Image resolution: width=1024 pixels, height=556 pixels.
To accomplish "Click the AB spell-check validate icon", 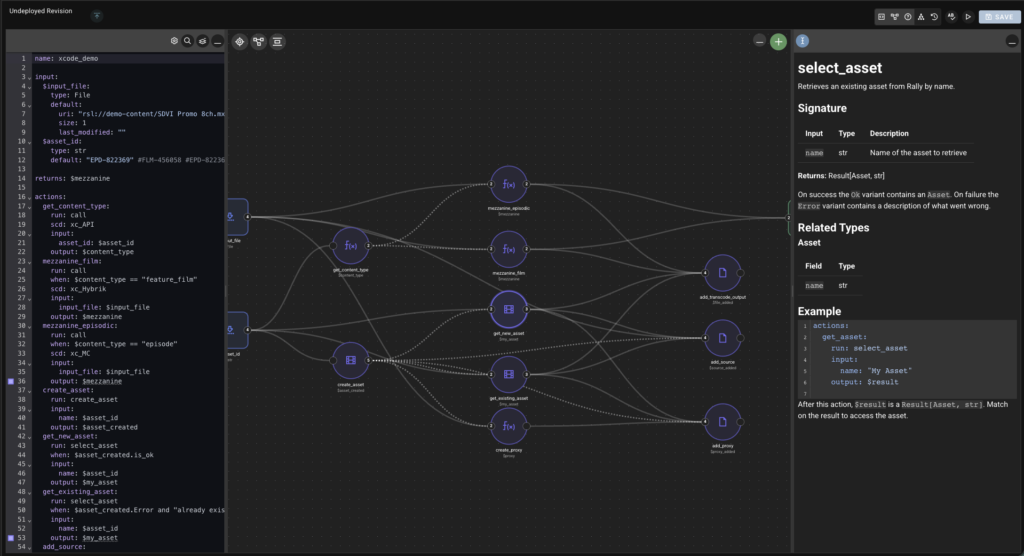I will [951, 17].
